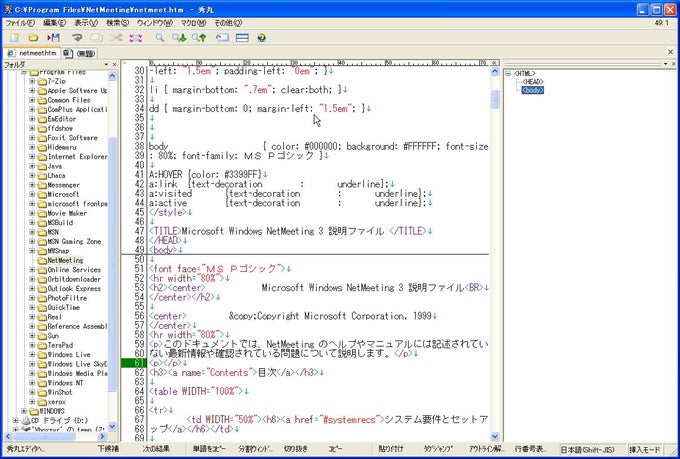Image resolution: width=680 pixels, height=459 pixels.
Task: Expand the Movie Maker folder node
Action: (x=32, y=213)
